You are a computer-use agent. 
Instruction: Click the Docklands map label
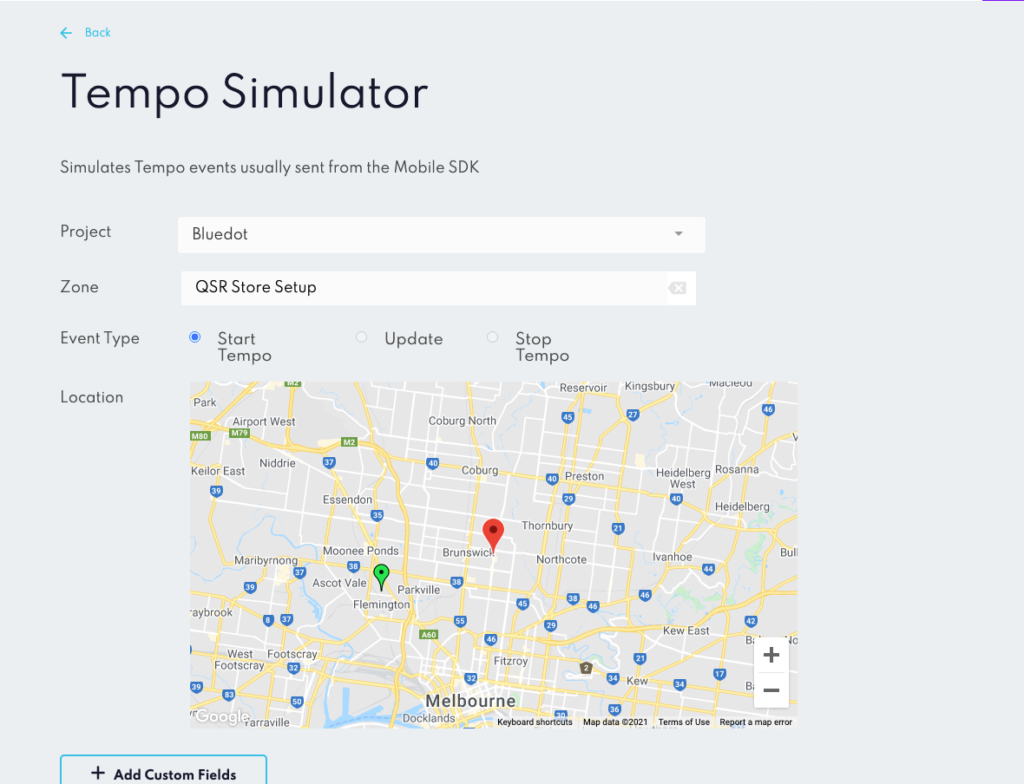[428, 718]
